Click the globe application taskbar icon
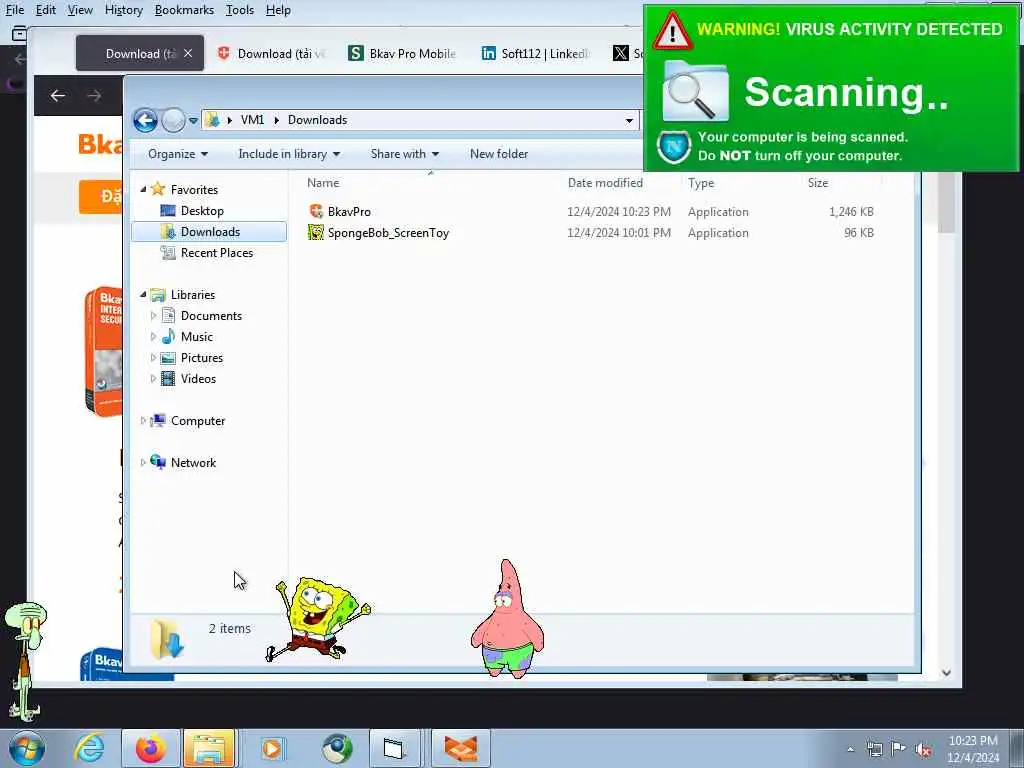This screenshot has height=768, width=1024. coord(337,748)
